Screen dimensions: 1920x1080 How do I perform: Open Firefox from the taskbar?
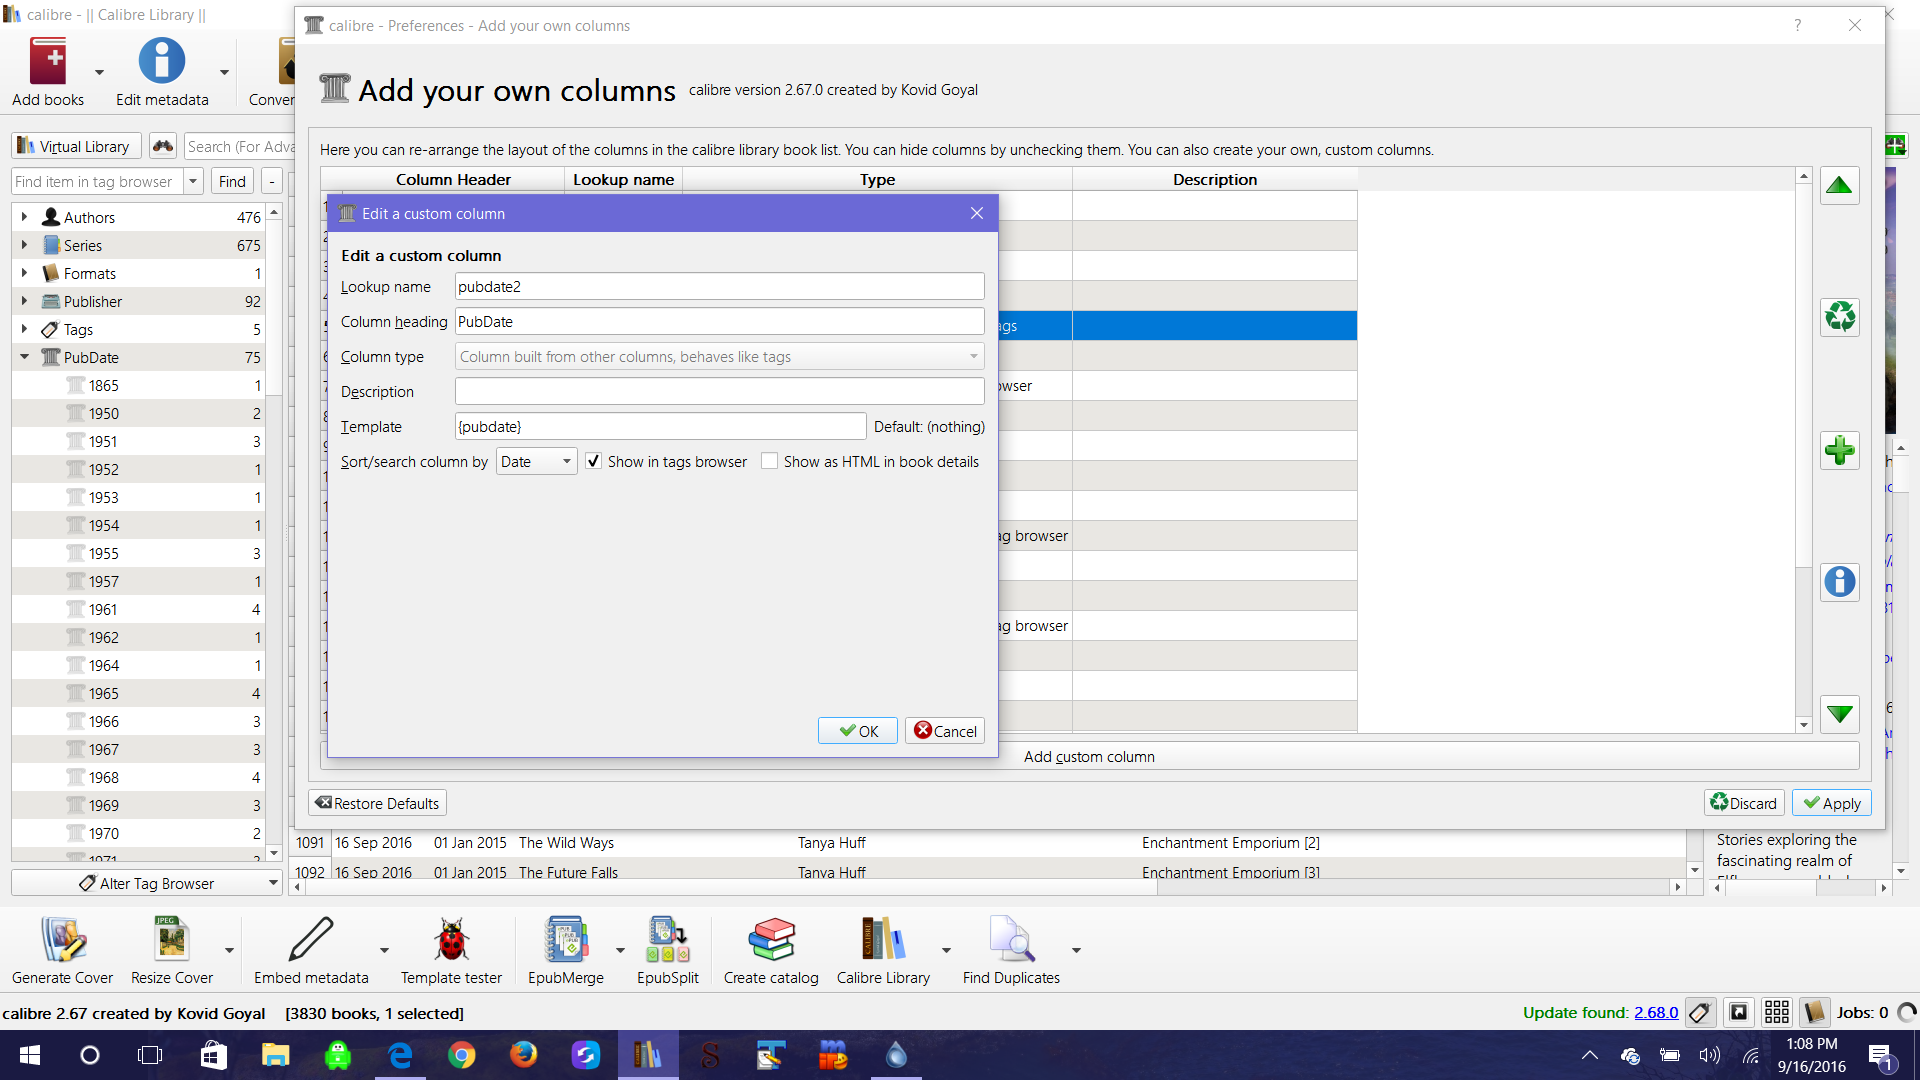[x=523, y=1055]
